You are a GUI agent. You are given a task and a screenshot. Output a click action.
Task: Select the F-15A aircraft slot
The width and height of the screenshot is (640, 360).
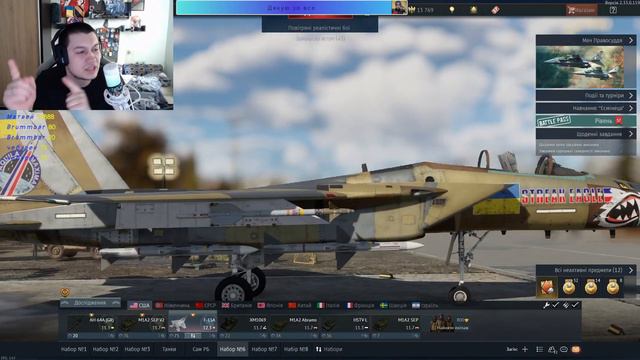(193, 324)
